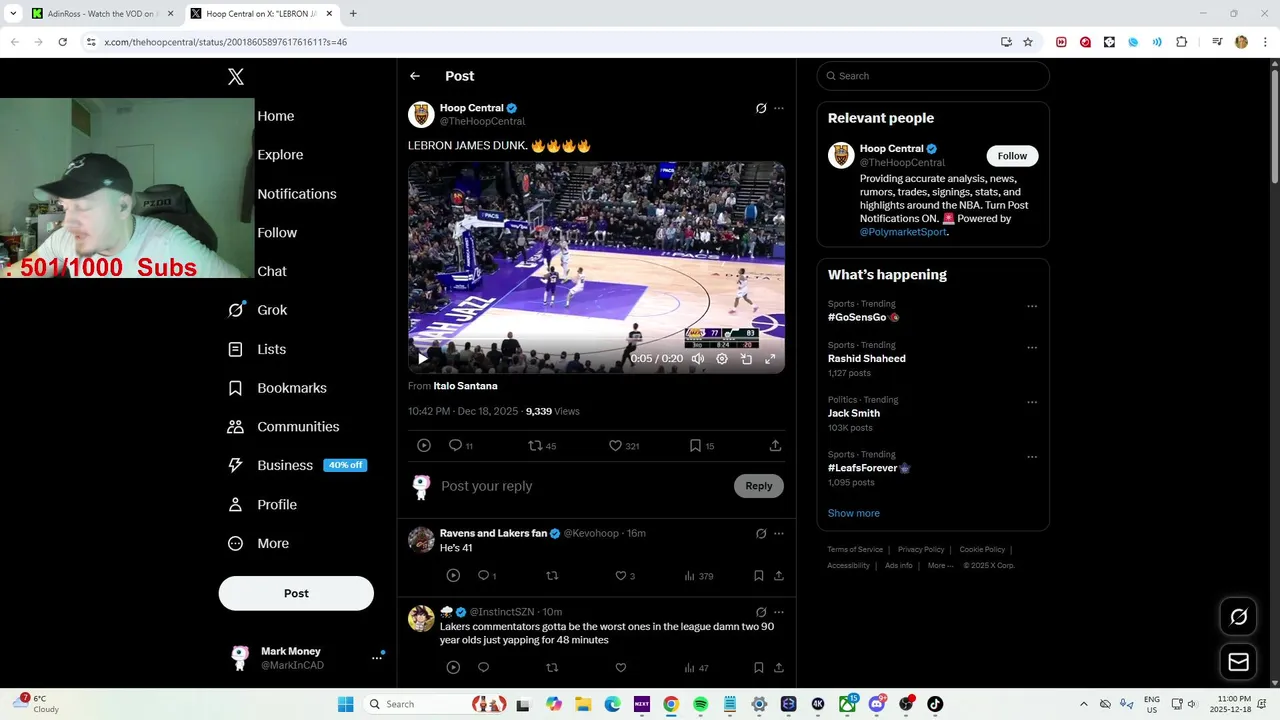This screenshot has width=1280, height=720.
Task: Like the "He's 41" reply
Action: tap(625, 576)
